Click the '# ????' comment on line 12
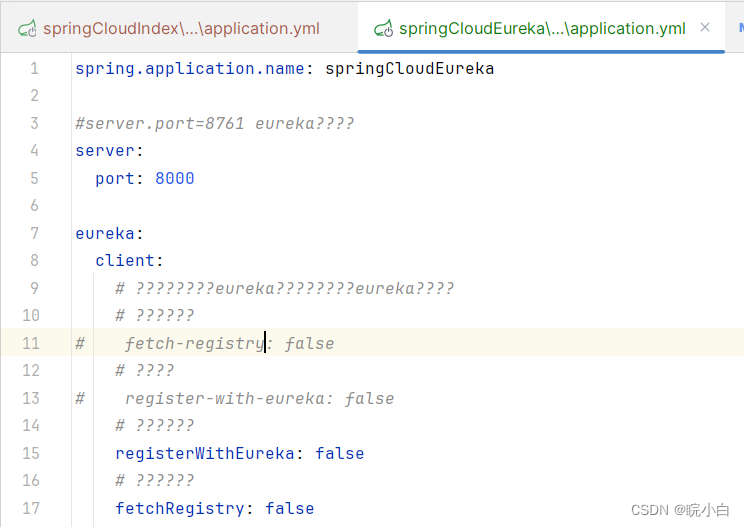744x527 pixels. click(x=145, y=370)
